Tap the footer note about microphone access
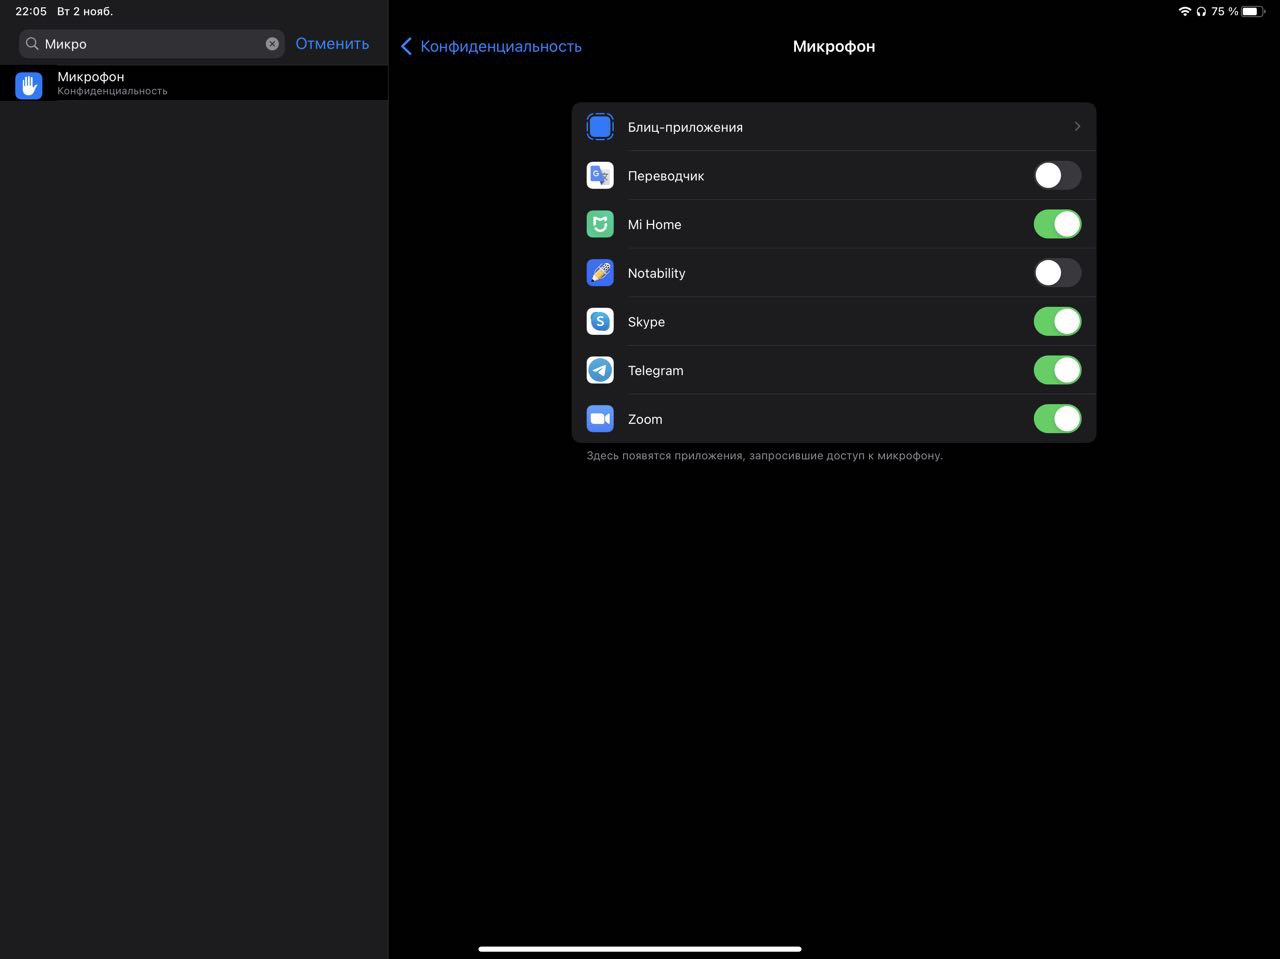Image resolution: width=1280 pixels, height=959 pixels. coord(765,455)
